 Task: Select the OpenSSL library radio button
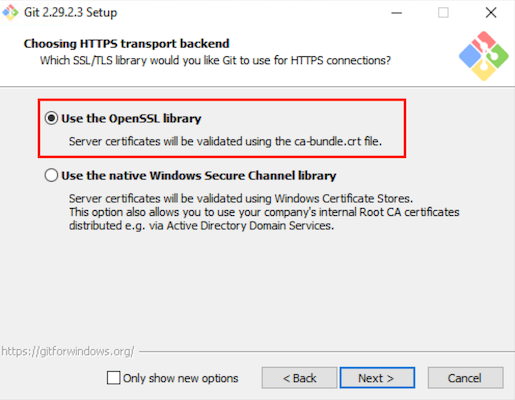pyautogui.click(x=51, y=118)
